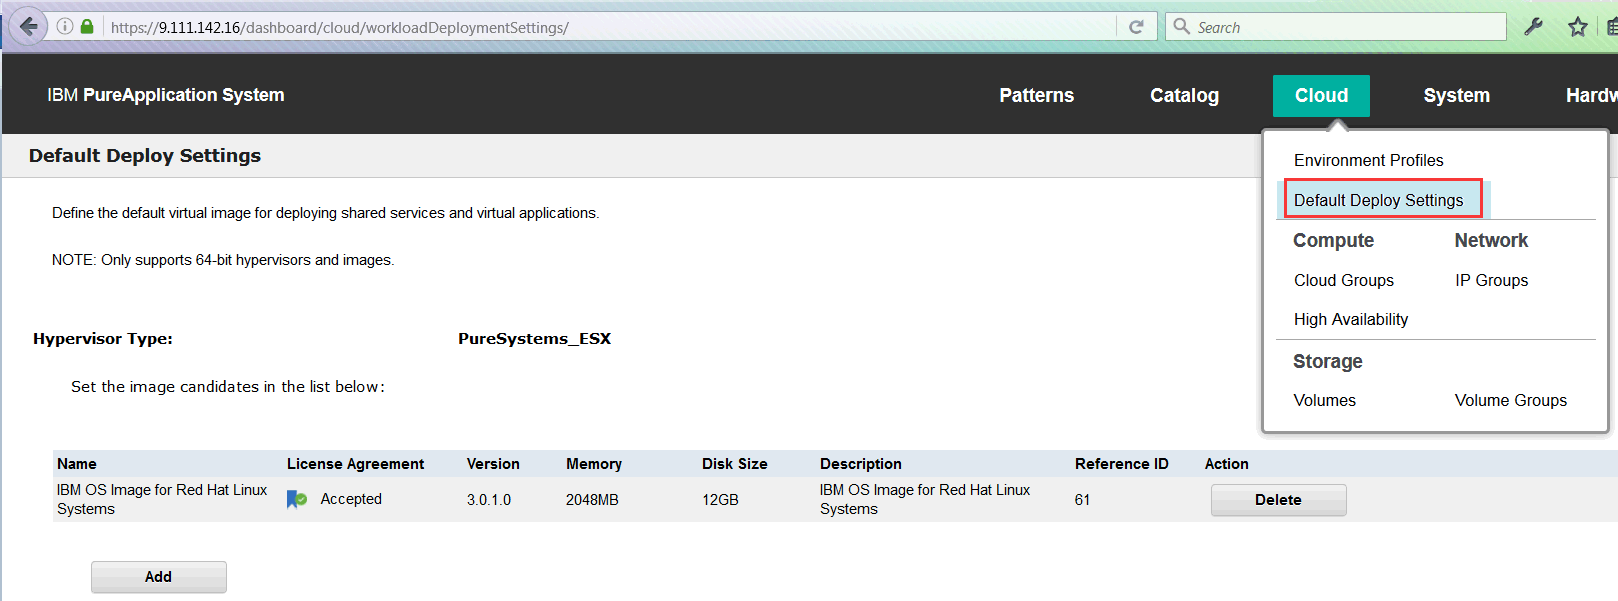Select reference ID value 61

pyautogui.click(x=1082, y=500)
